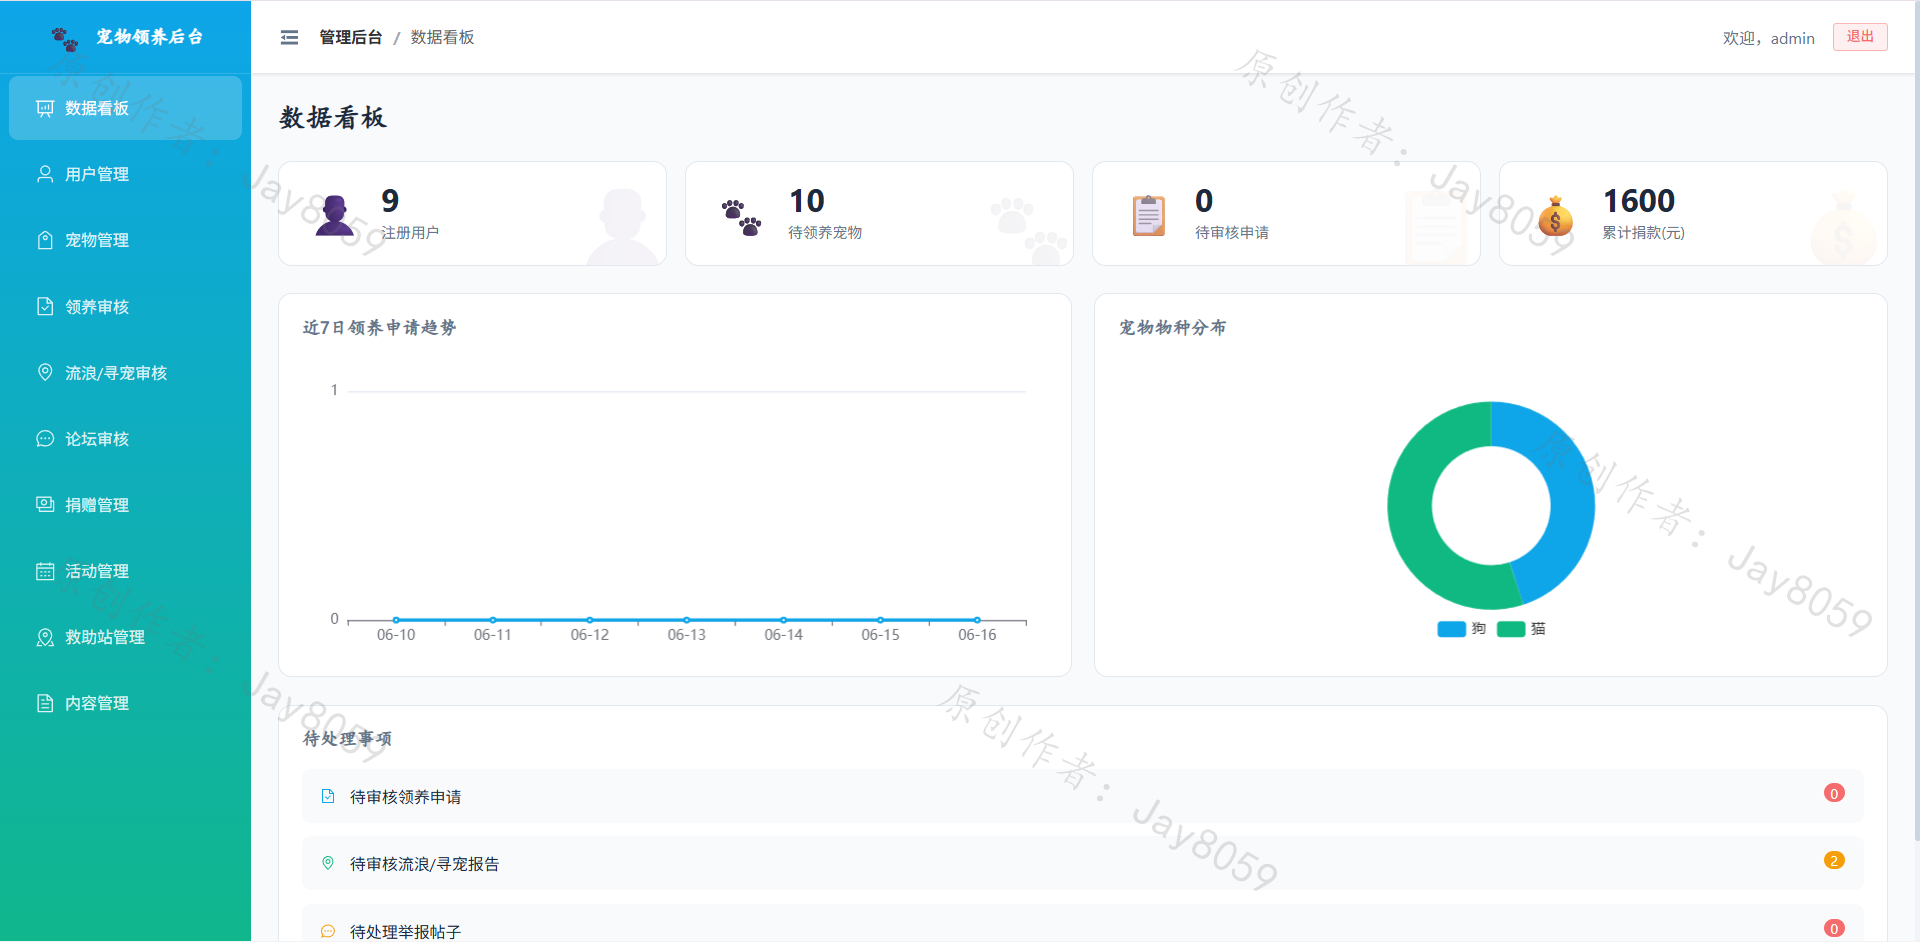This screenshot has width=1920, height=942.
Task: Click the 宠物领养后台 title text
Action: pyautogui.click(x=149, y=37)
